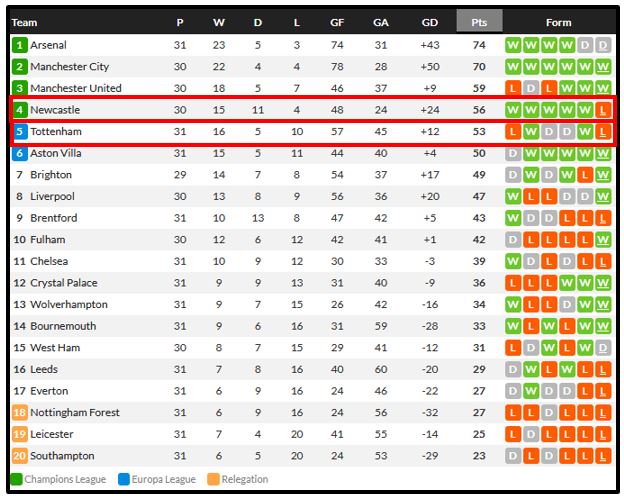Sort table by Pts column header

[479, 23]
